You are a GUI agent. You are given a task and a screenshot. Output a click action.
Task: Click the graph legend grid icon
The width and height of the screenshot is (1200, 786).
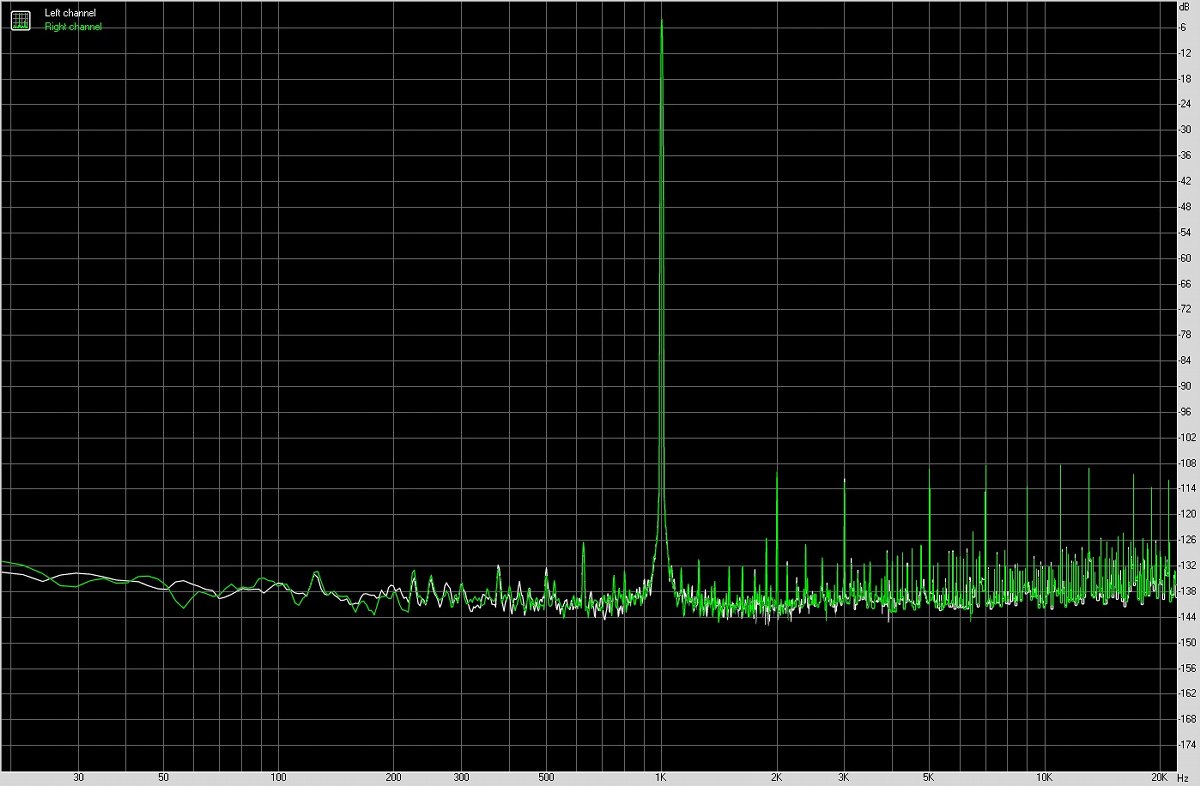pos(21,20)
